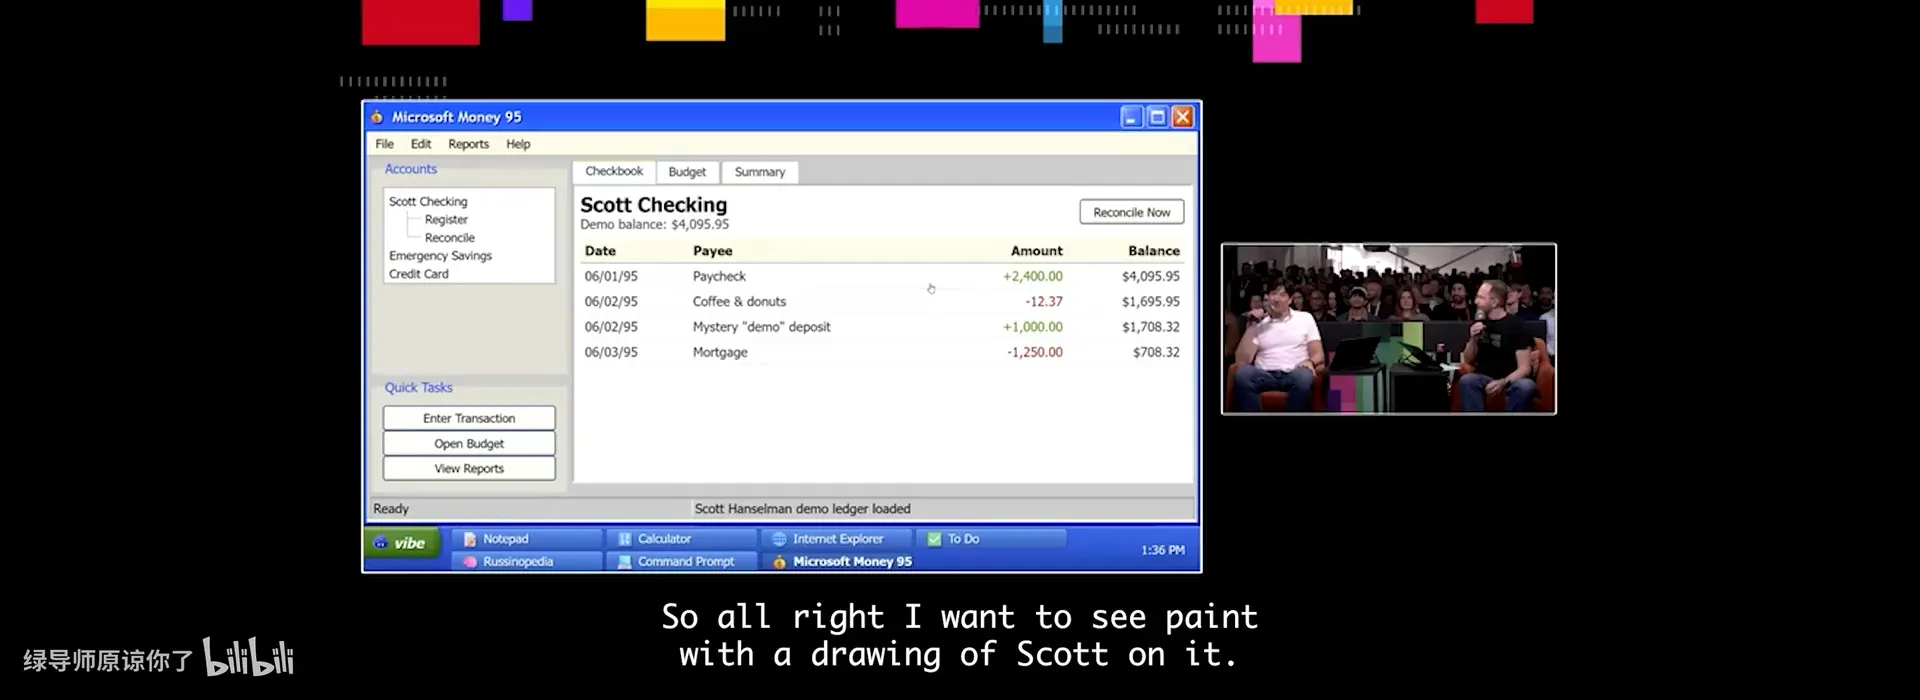
Task: Click the Reconcile Now button
Action: click(x=1132, y=212)
